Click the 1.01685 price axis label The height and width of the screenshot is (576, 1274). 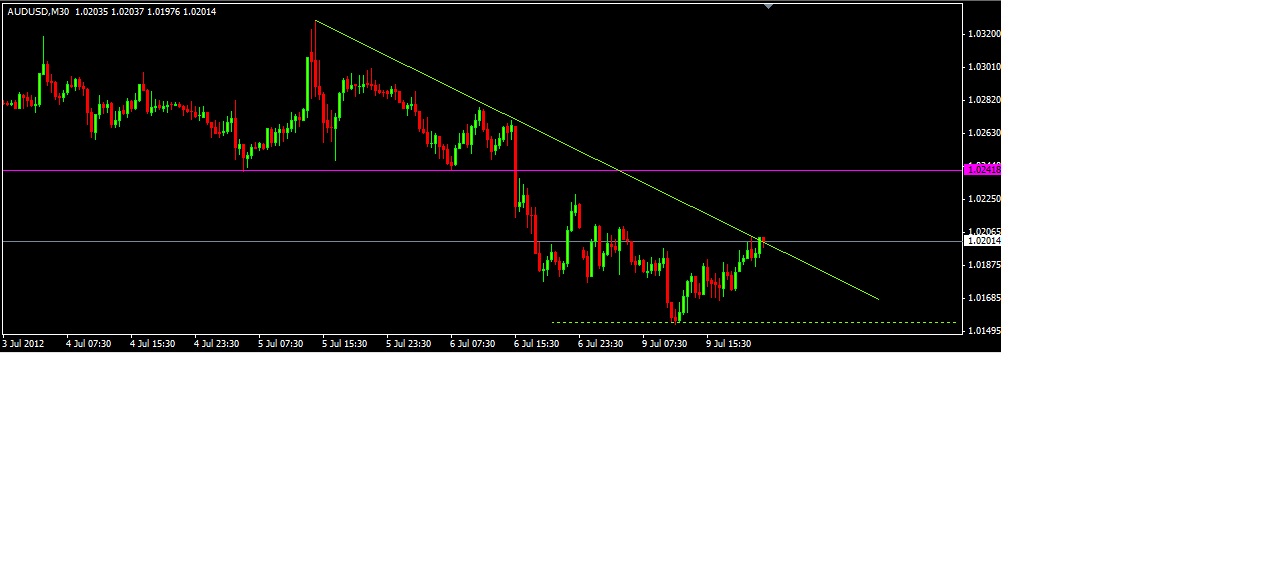click(x=984, y=298)
